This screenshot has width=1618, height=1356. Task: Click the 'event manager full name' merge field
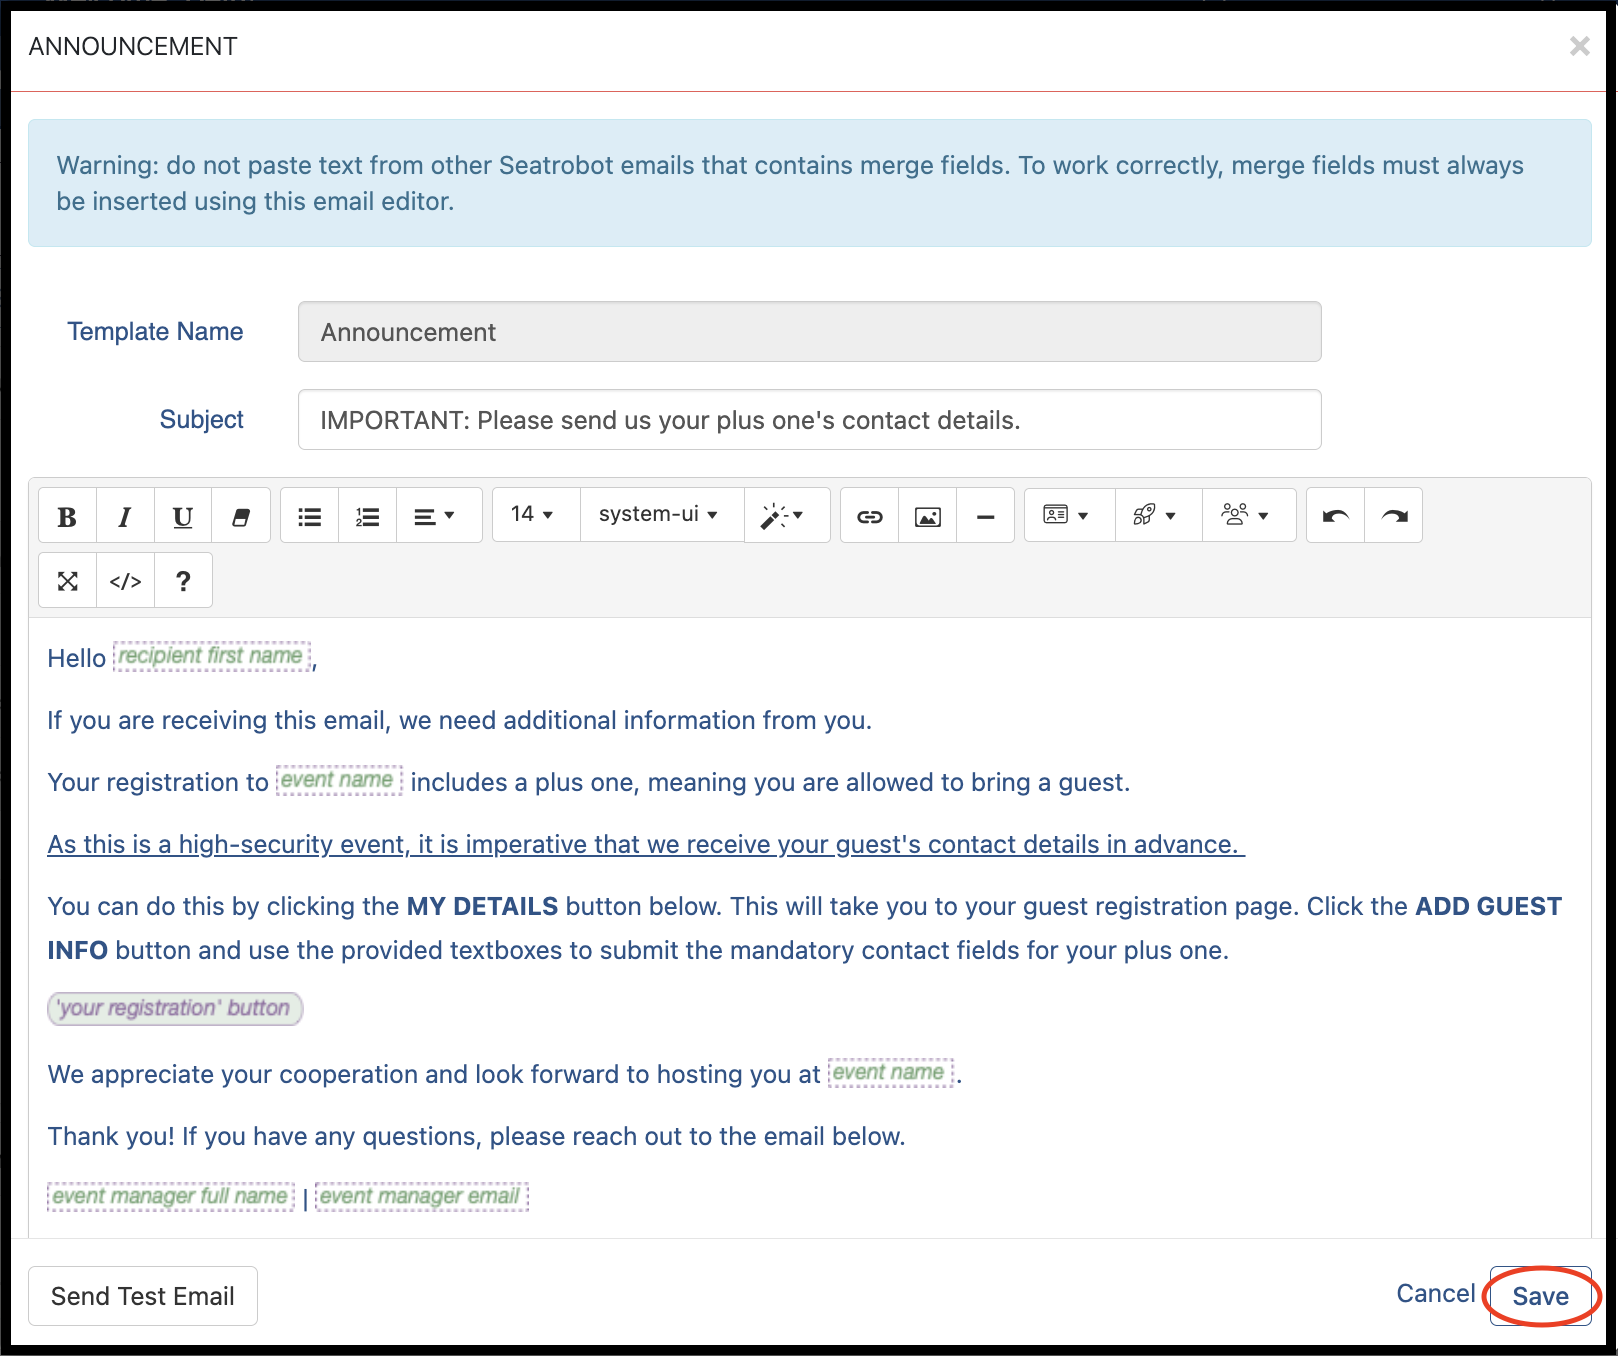pyautogui.click(x=171, y=1196)
